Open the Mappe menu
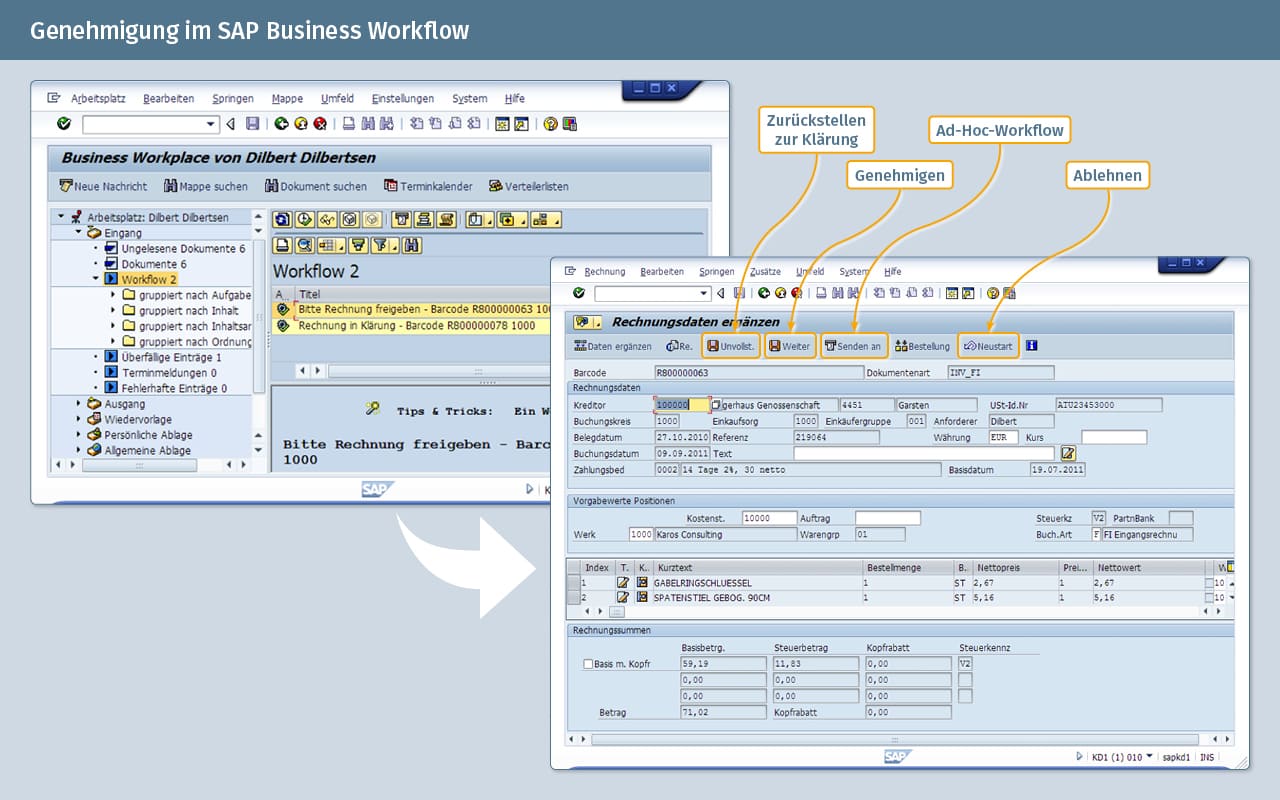1280x800 pixels. click(x=287, y=98)
